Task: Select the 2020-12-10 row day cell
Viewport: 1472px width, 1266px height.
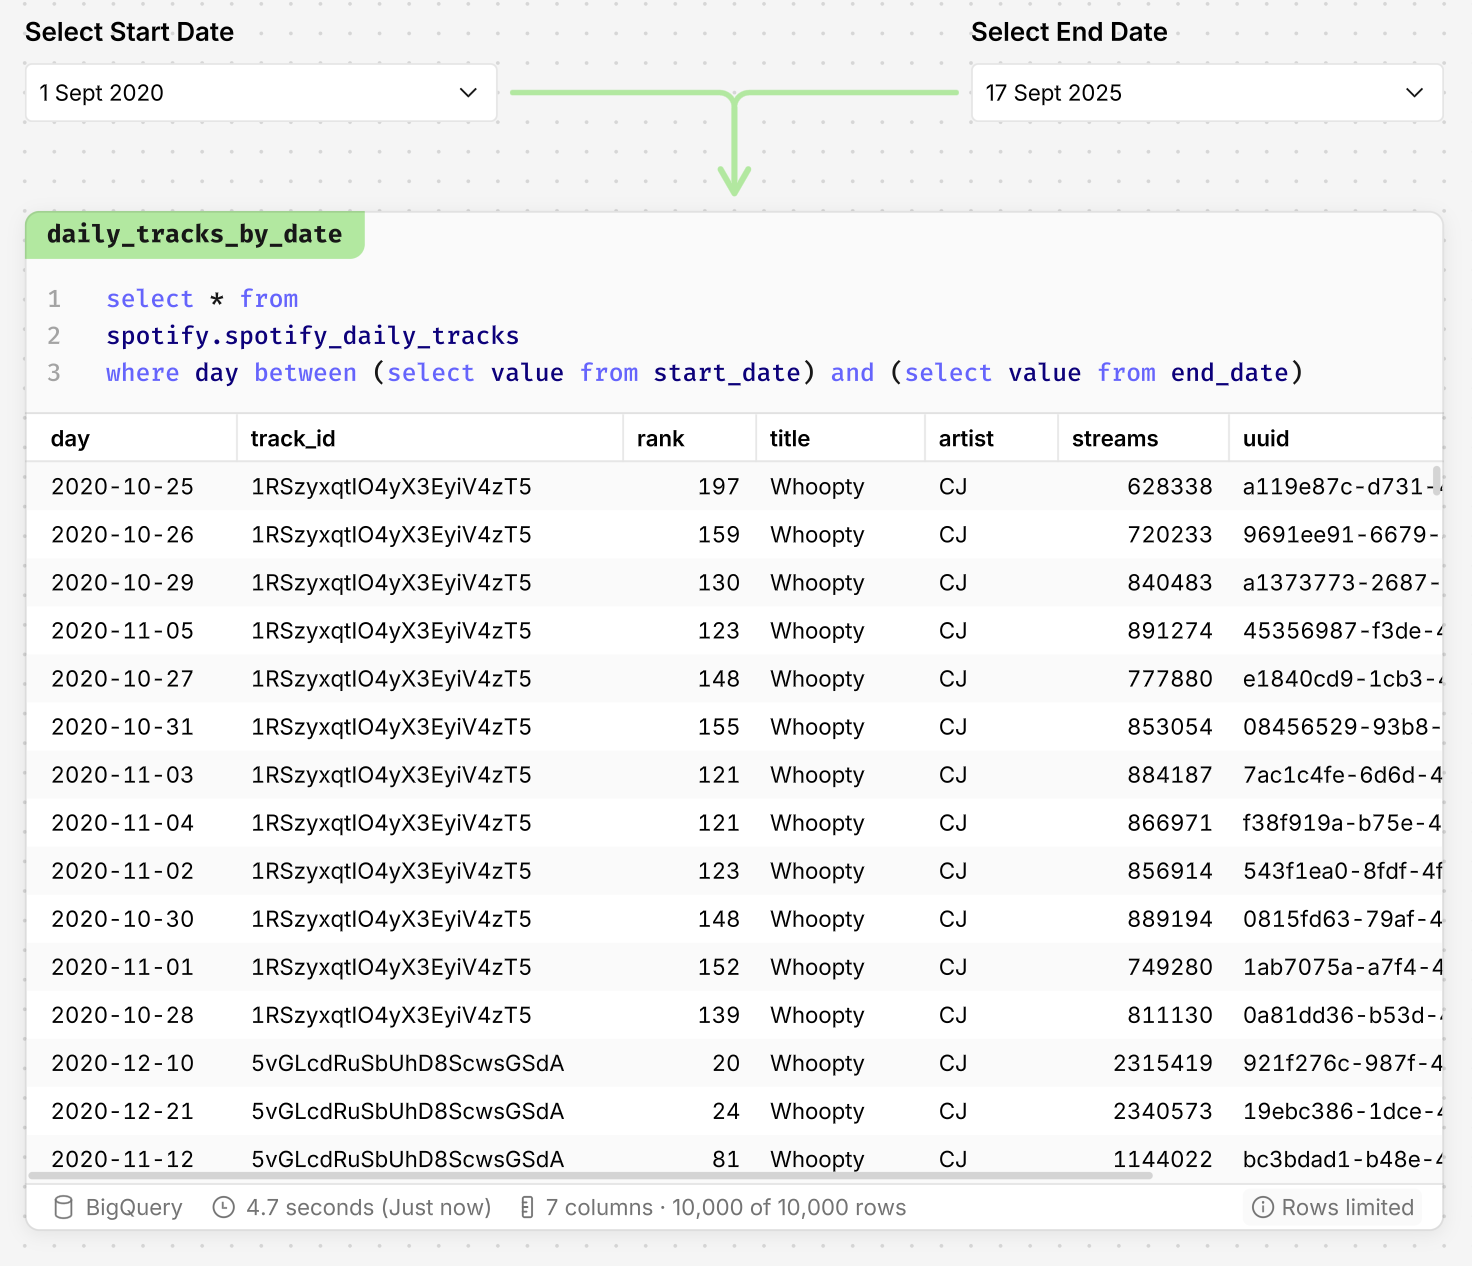Action: click(123, 1063)
